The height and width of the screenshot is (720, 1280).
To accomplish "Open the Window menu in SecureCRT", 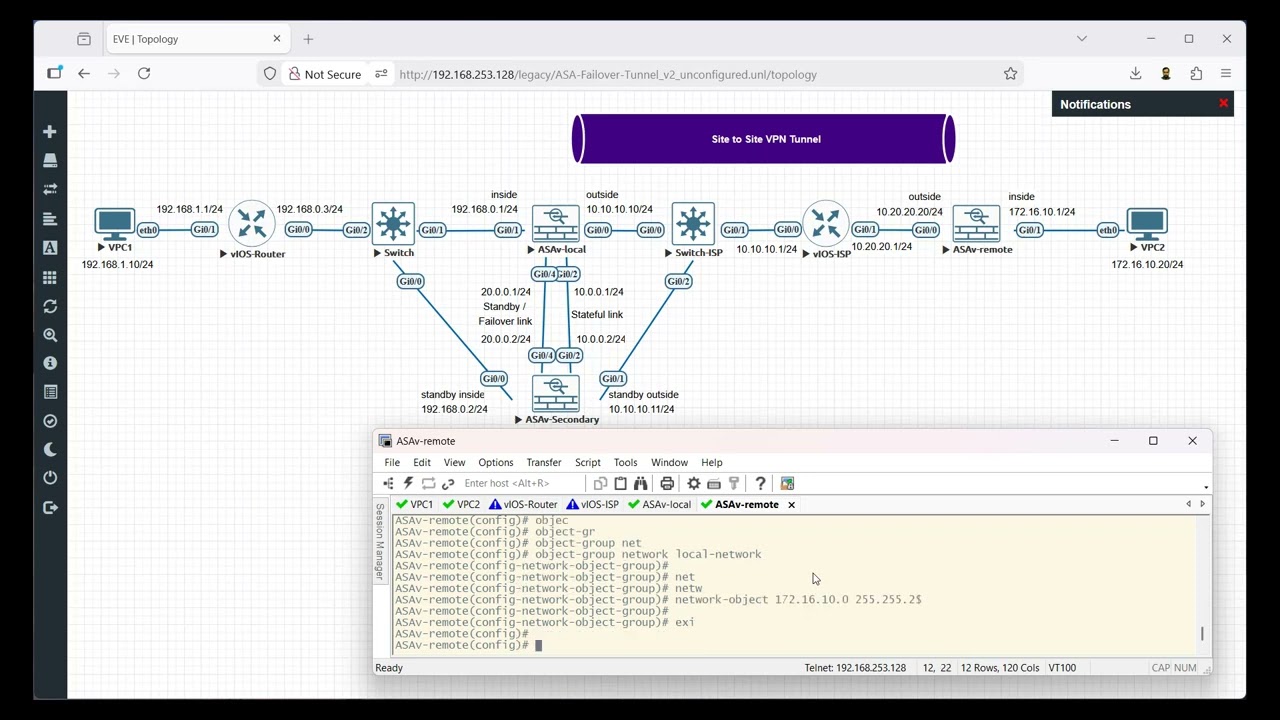I will pyautogui.click(x=669, y=463).
